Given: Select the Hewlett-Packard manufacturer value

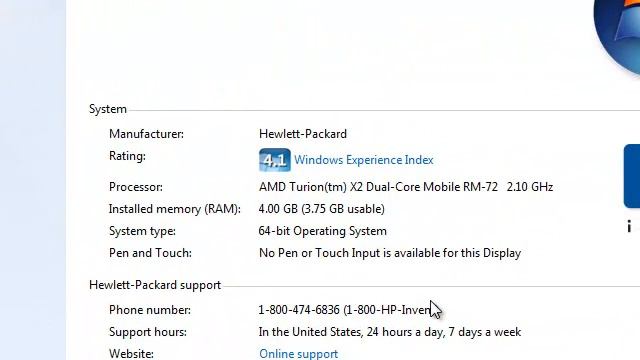Looking at the screenshot, I should 303,134.
